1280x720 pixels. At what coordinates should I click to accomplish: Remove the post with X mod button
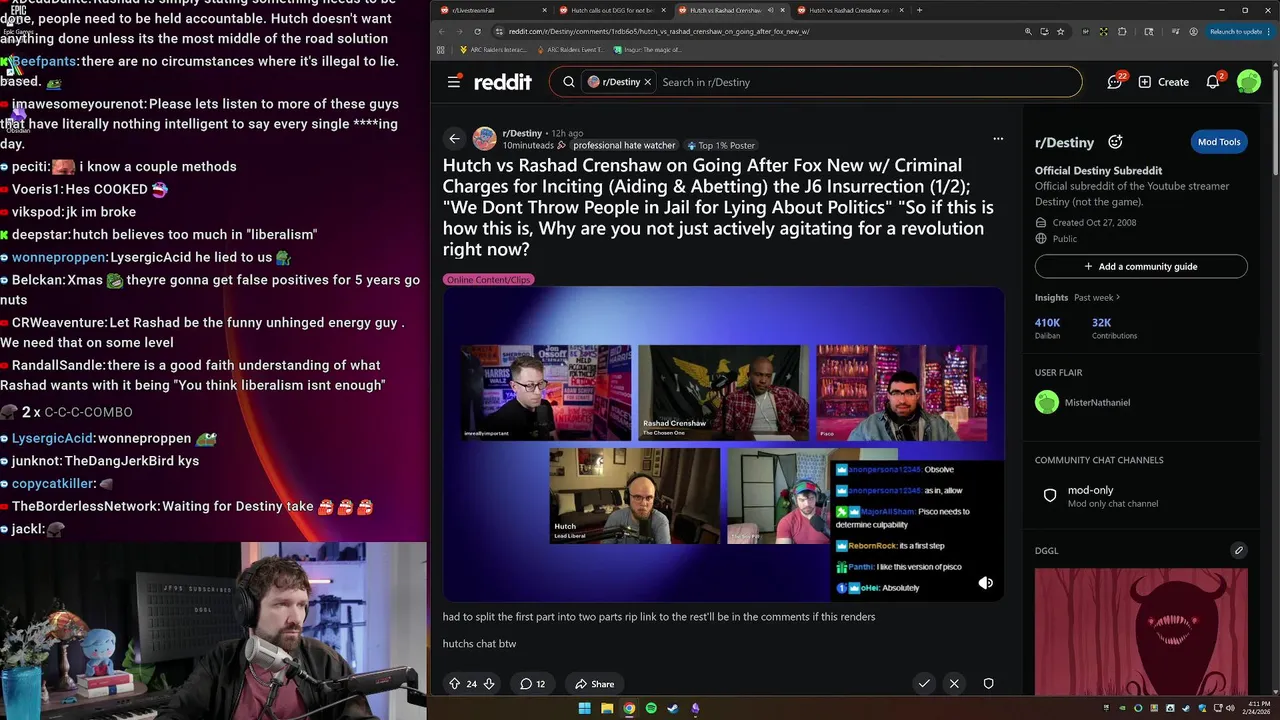point(954,684)
